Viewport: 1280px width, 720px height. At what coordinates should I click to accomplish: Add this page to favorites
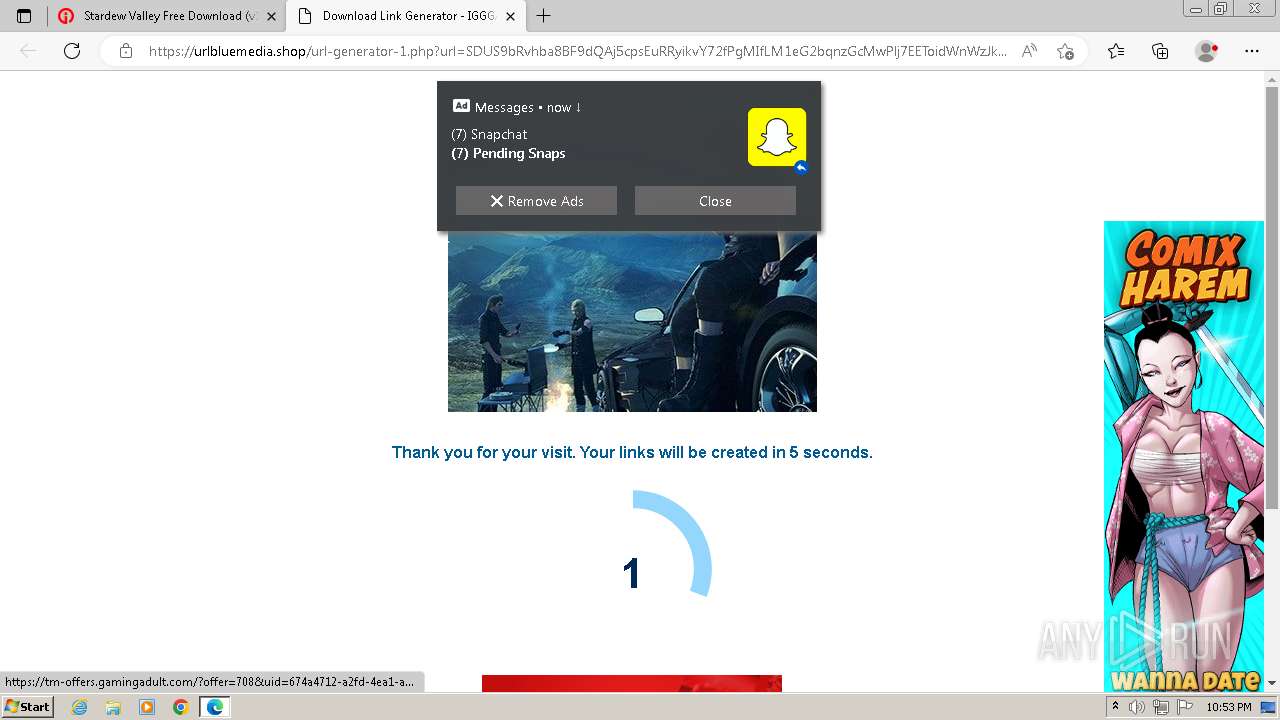point(1065,51)
